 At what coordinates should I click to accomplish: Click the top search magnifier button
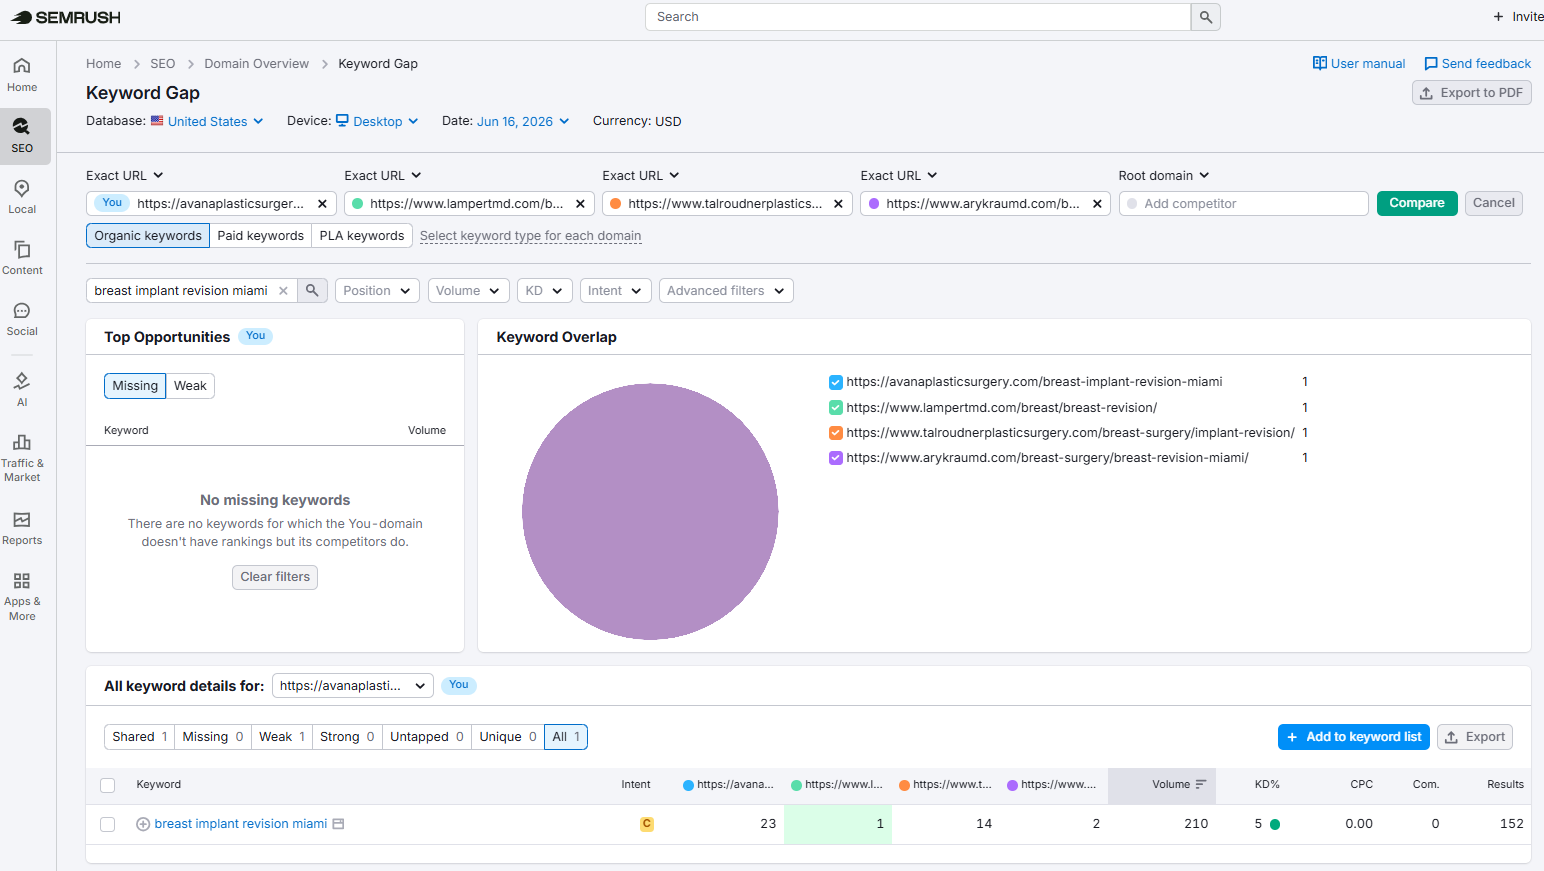[x=1206, y=17]
